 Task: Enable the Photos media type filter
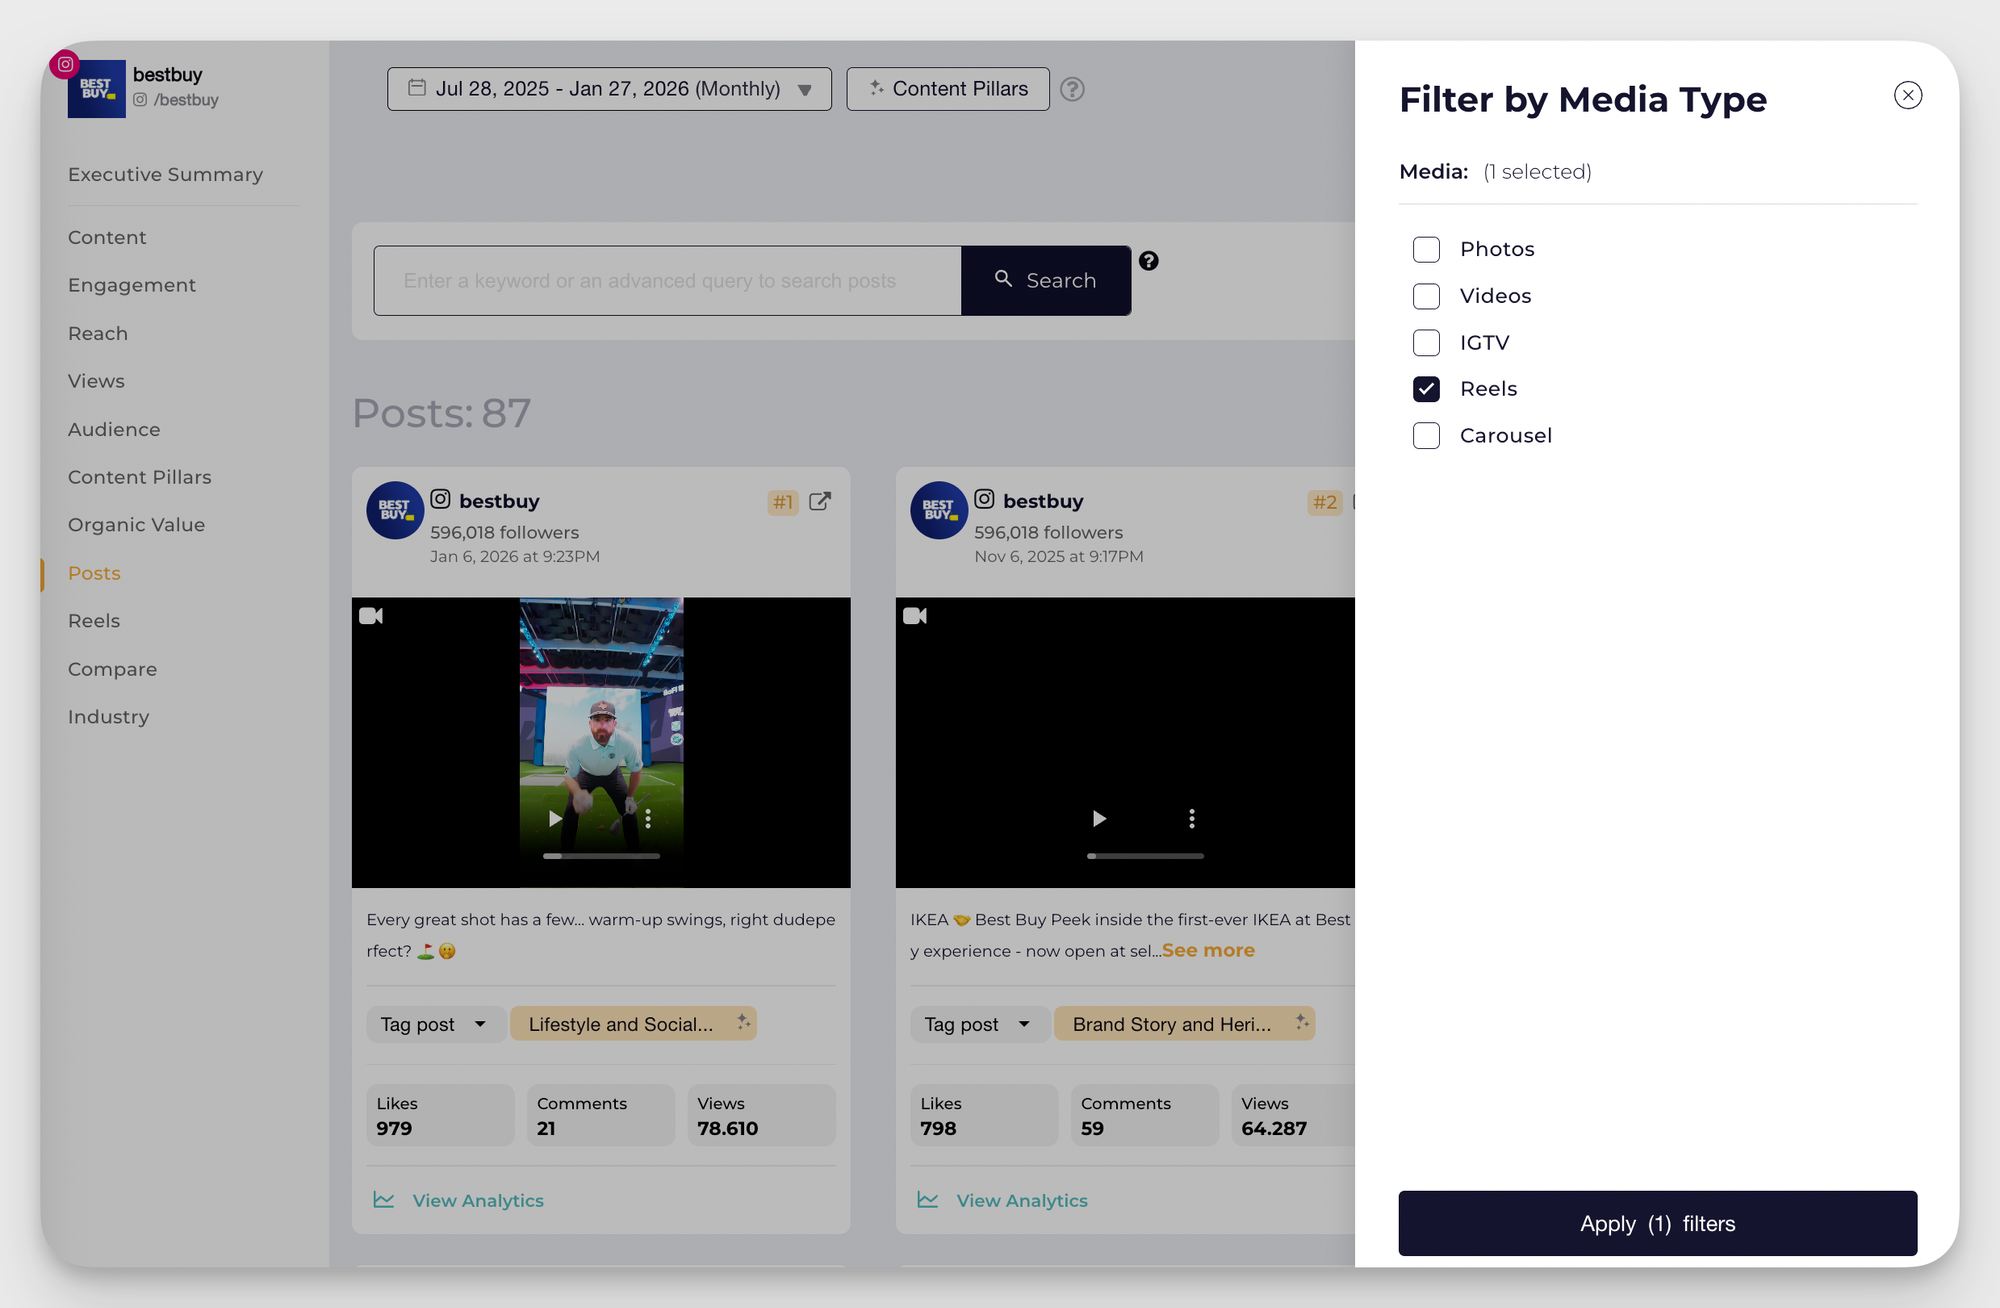point(1426,249)
